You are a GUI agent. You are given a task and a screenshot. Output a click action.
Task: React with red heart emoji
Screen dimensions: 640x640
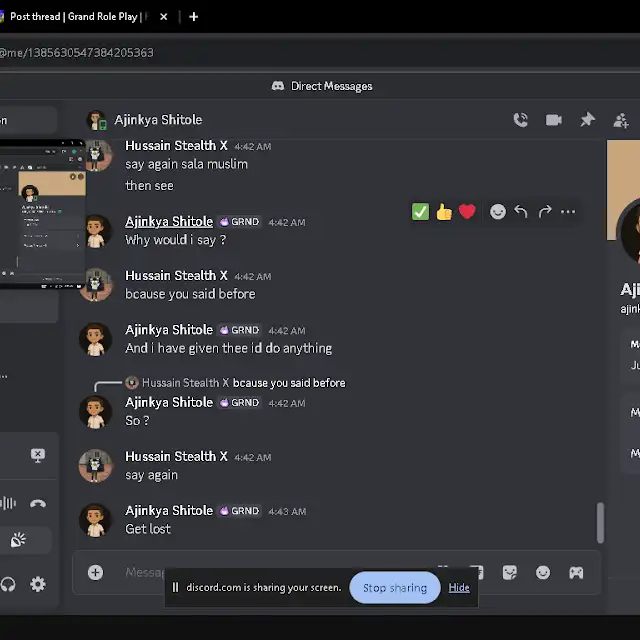466,212
